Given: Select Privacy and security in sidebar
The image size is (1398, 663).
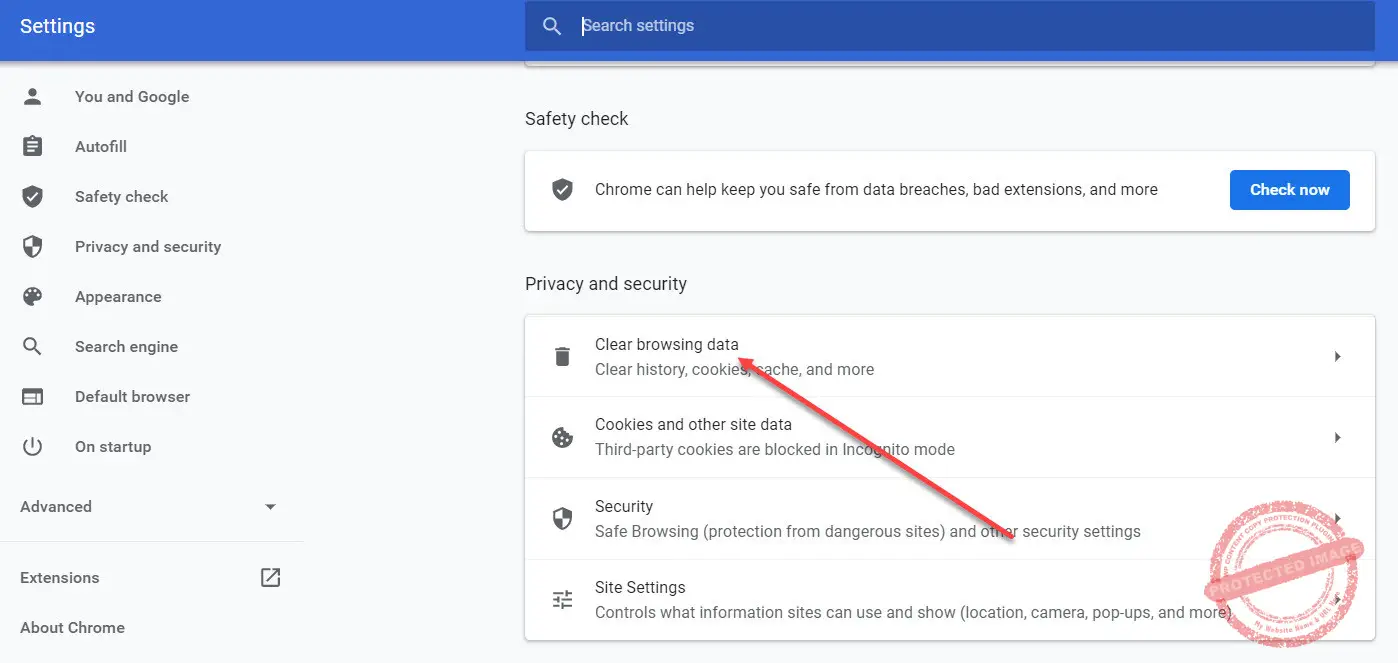Looking at the screenshot, I should (148, 247).
